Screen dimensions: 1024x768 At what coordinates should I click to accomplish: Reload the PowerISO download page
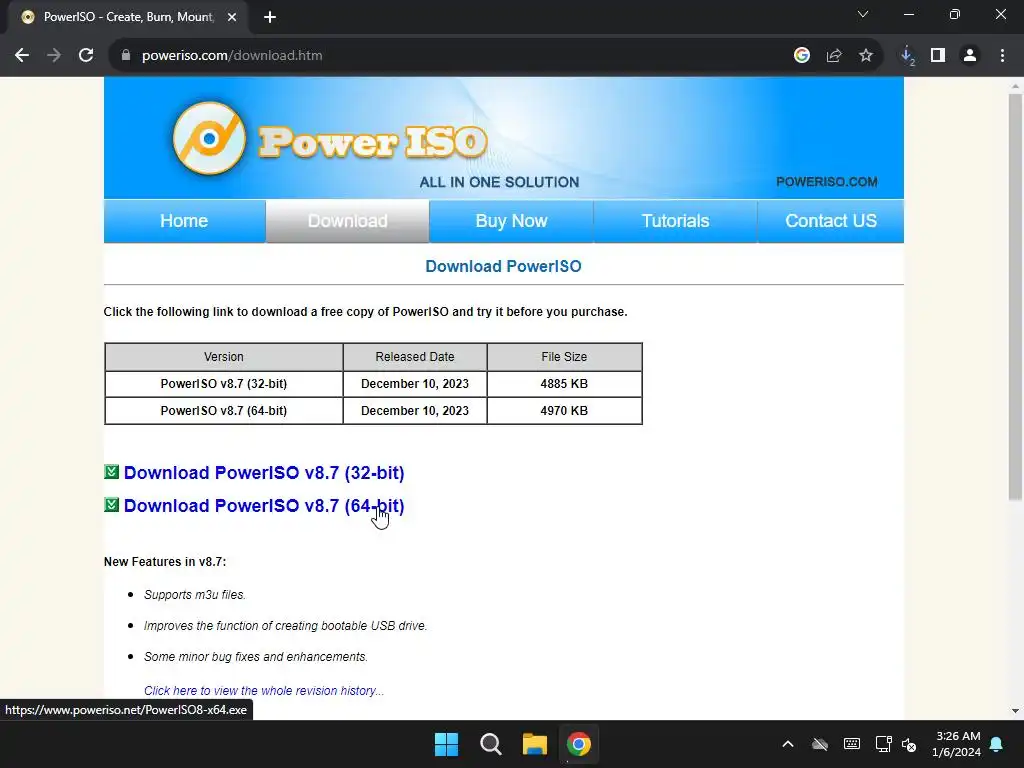[86, 56]
